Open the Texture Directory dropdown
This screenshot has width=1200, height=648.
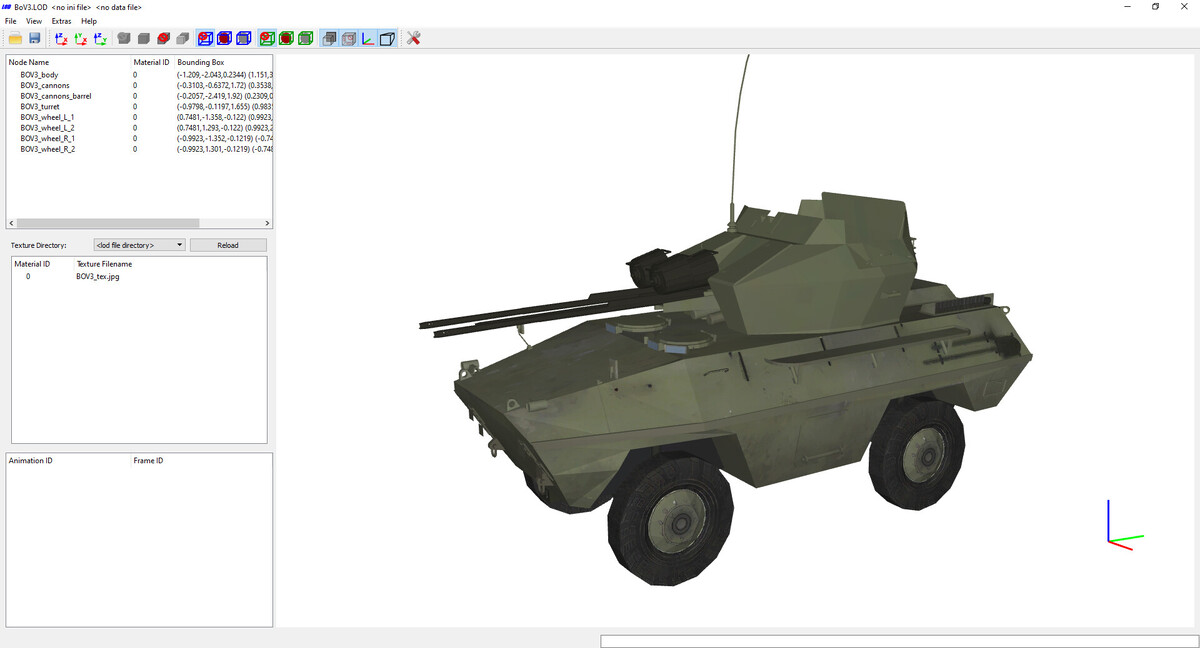click(x=139, y=245)
